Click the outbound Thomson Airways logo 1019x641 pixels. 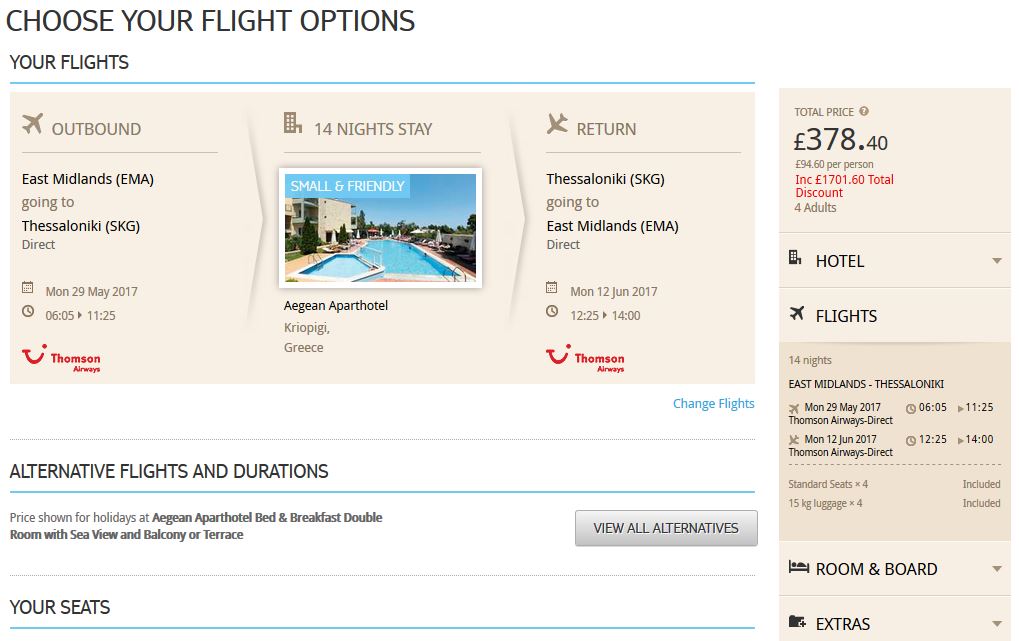pos(61,358)
